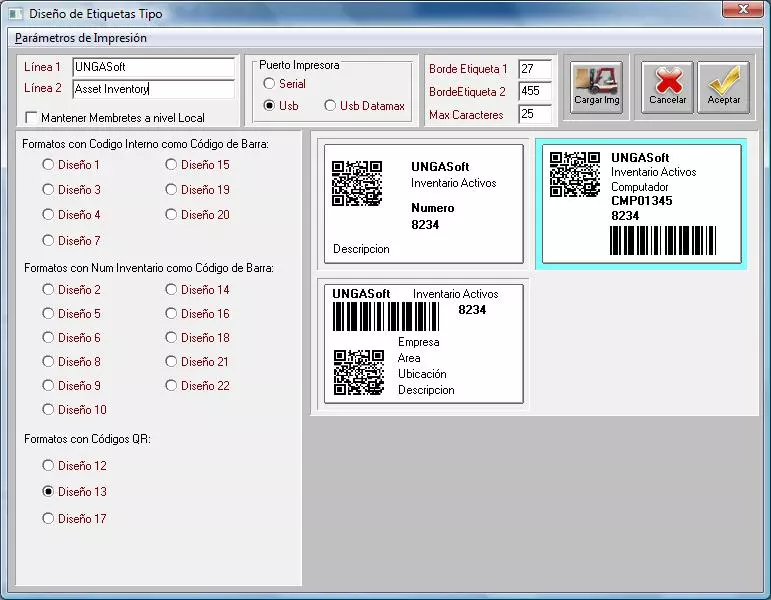Select Diseño 17 layout
Image resolution: width=771 pixels, height=600 pixels.
48,519
